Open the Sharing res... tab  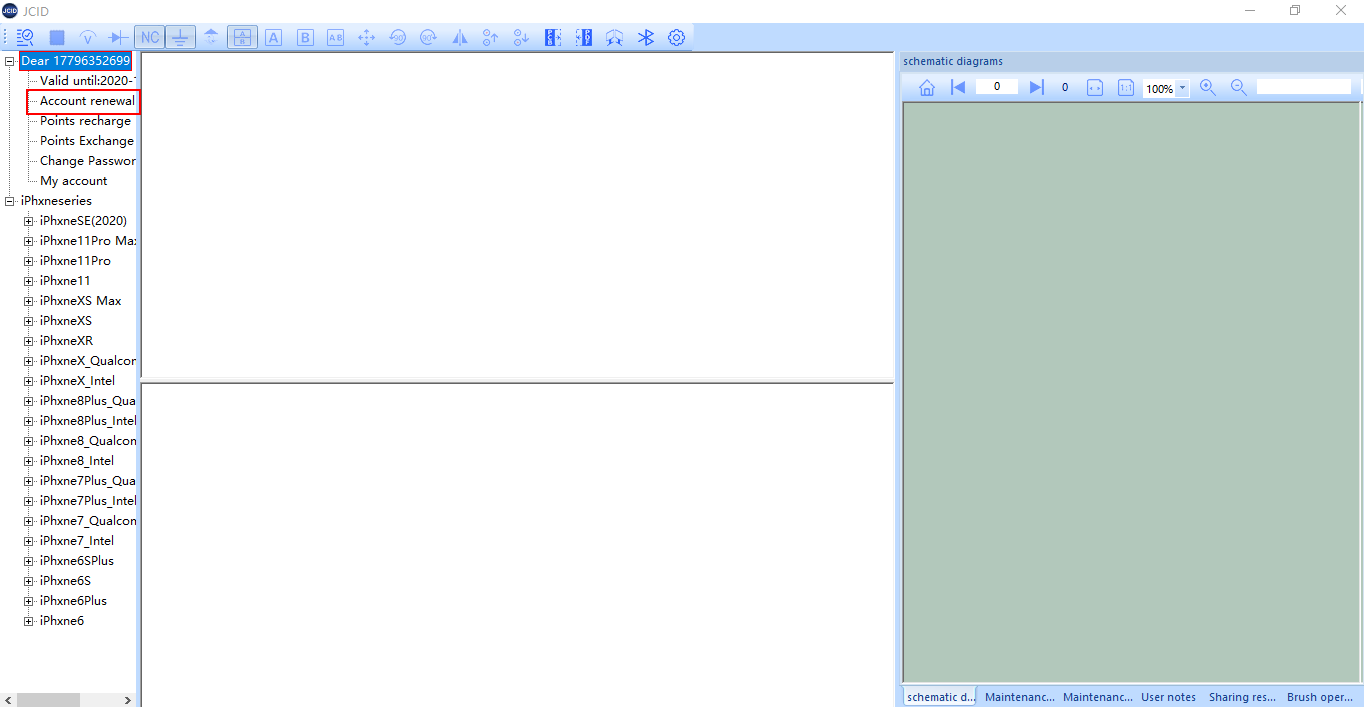point(1241,697)
